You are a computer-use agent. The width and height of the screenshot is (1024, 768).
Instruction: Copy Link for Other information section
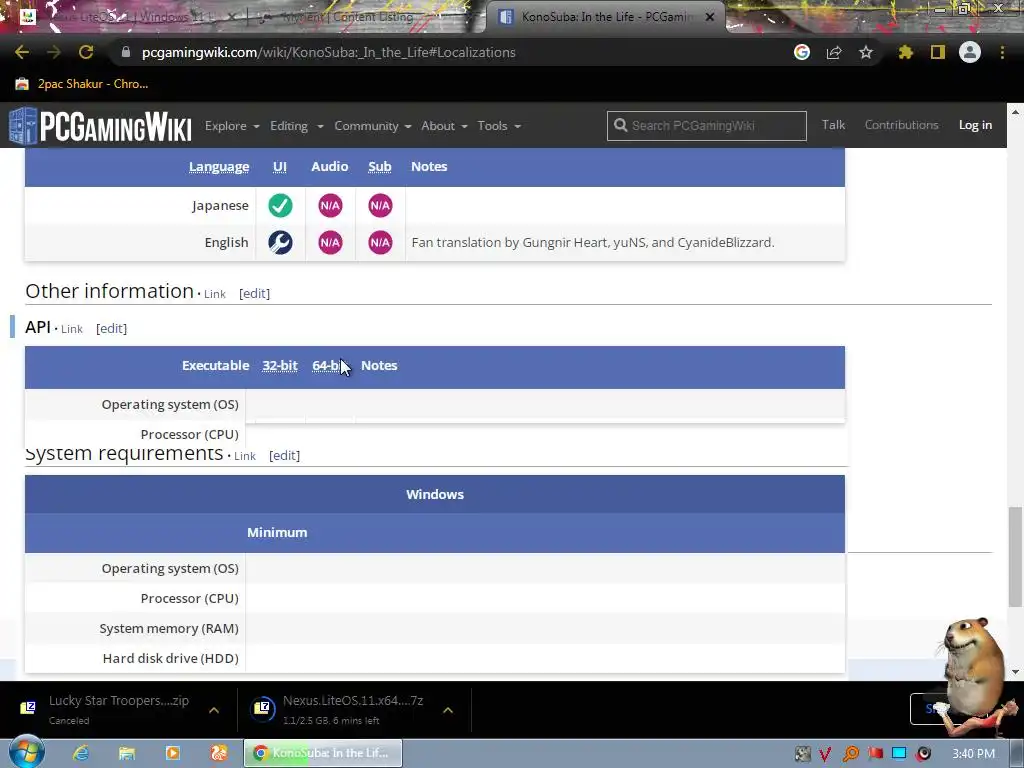click(214, 294)
